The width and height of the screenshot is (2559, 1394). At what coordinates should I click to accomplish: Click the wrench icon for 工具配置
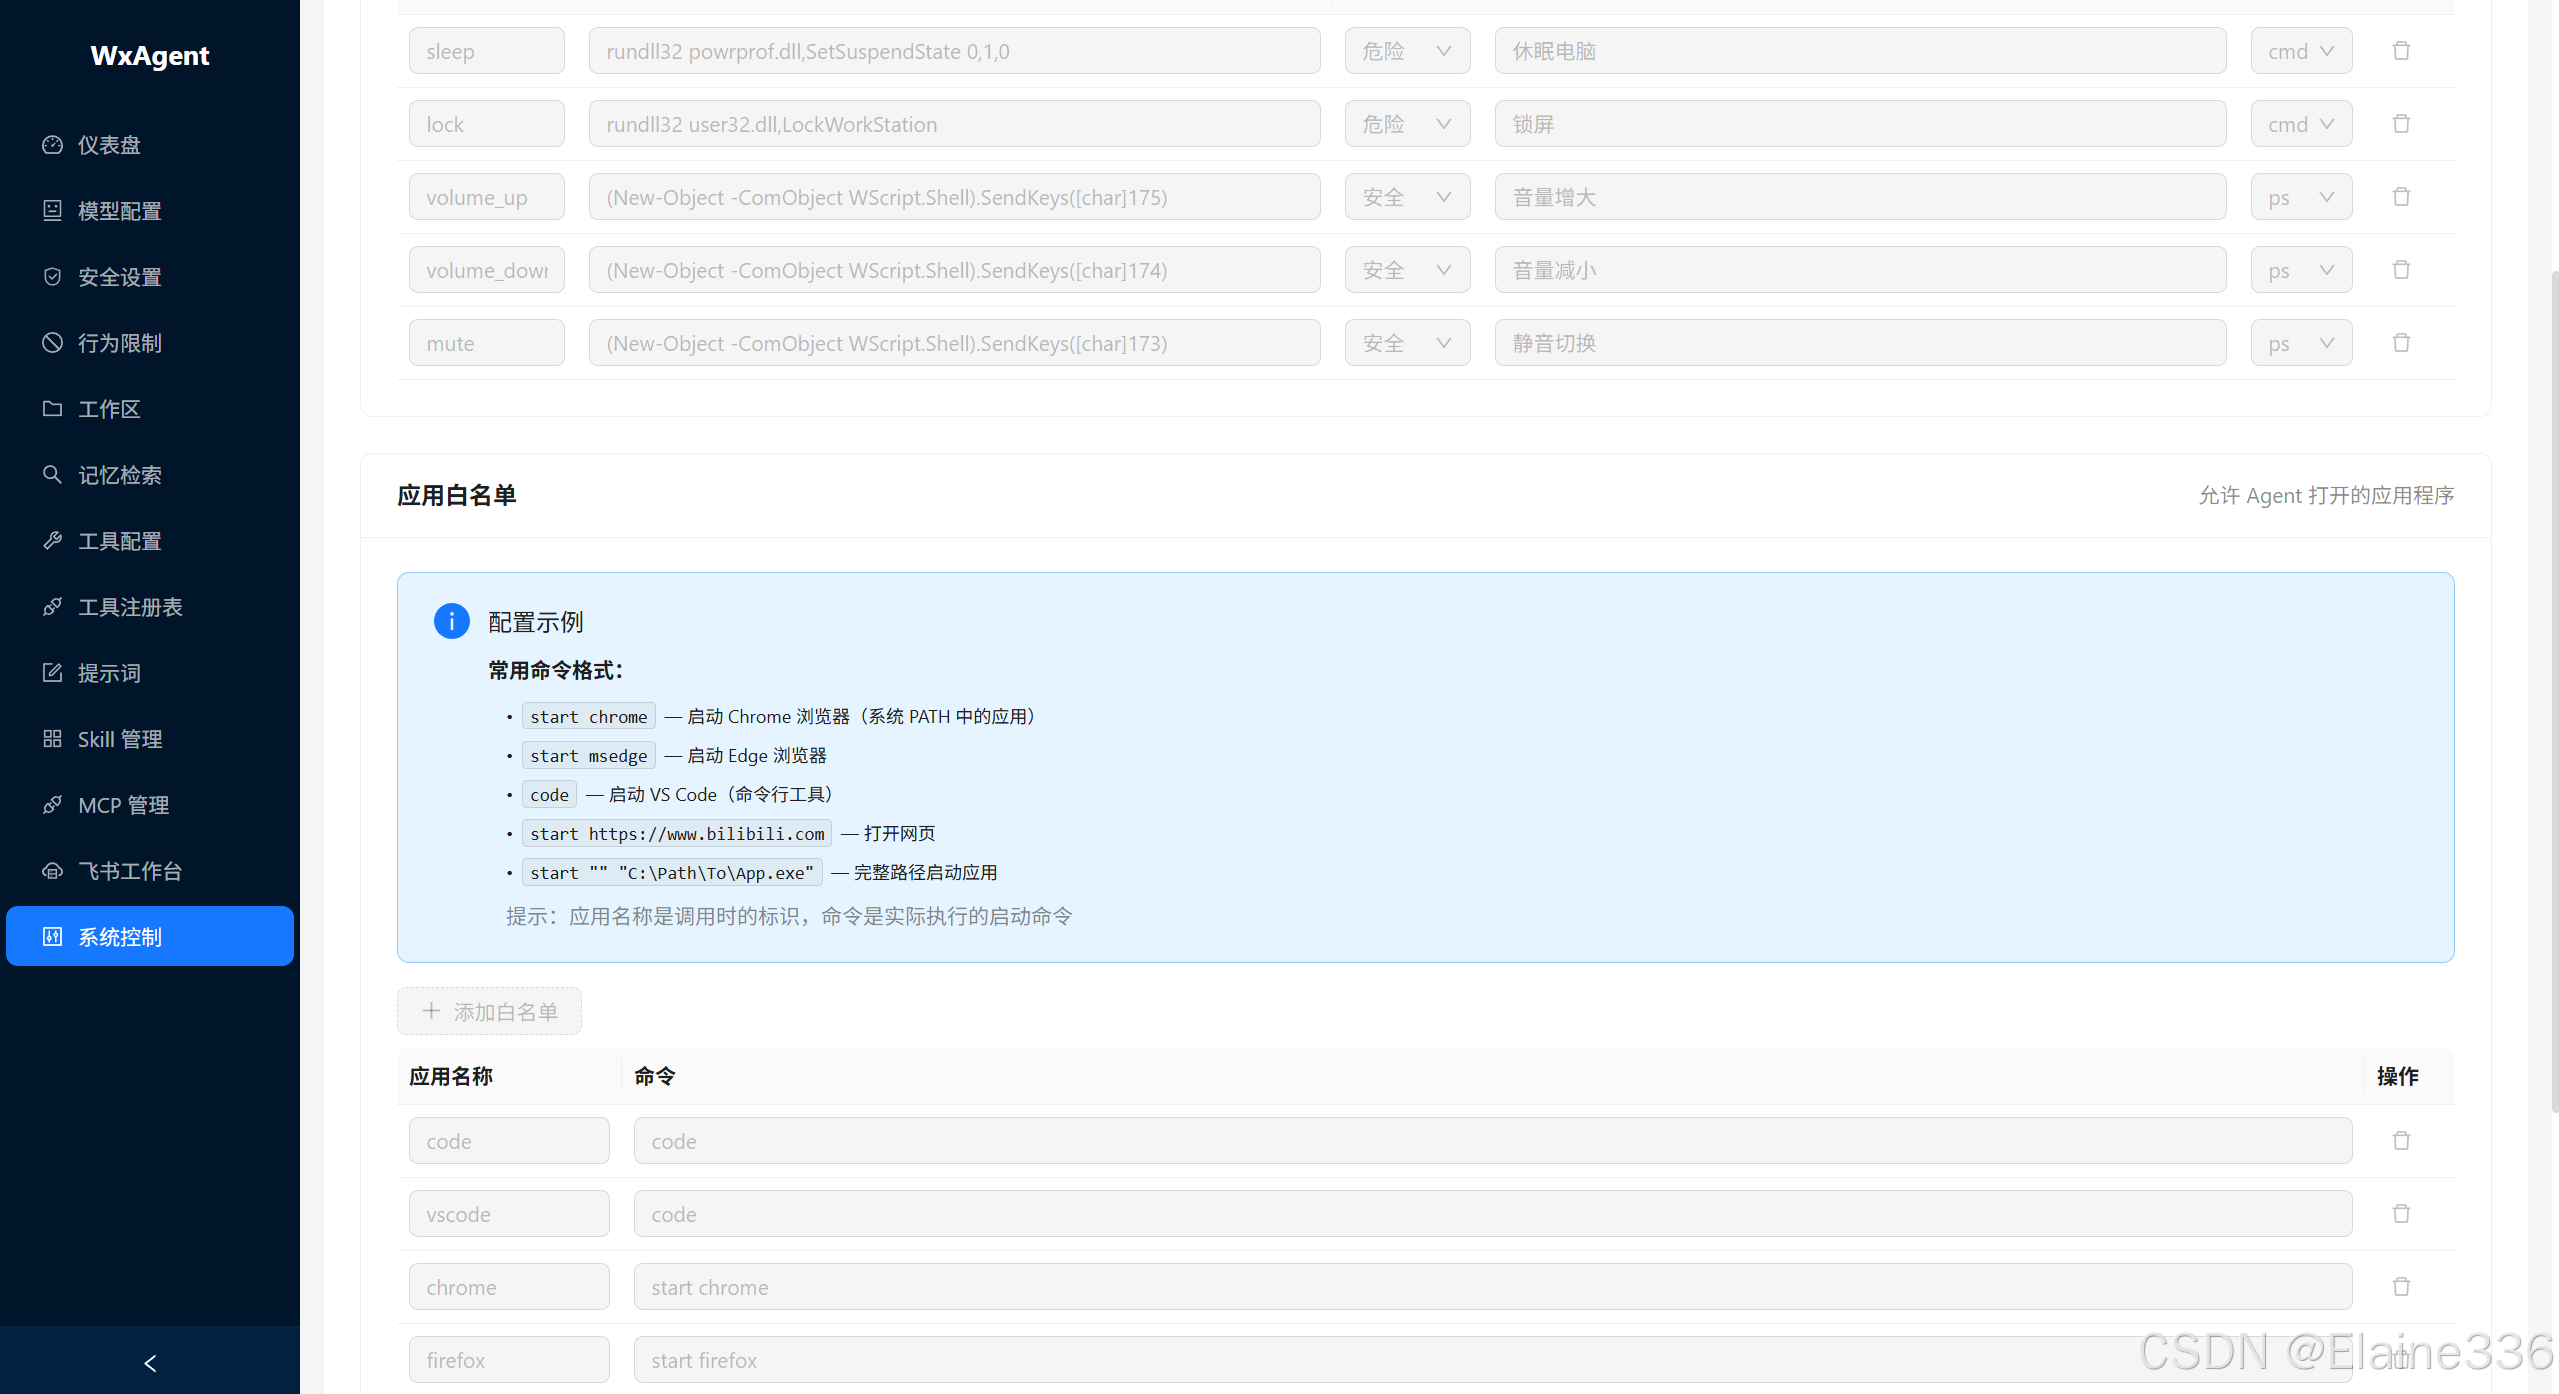[x=52, y=541]
